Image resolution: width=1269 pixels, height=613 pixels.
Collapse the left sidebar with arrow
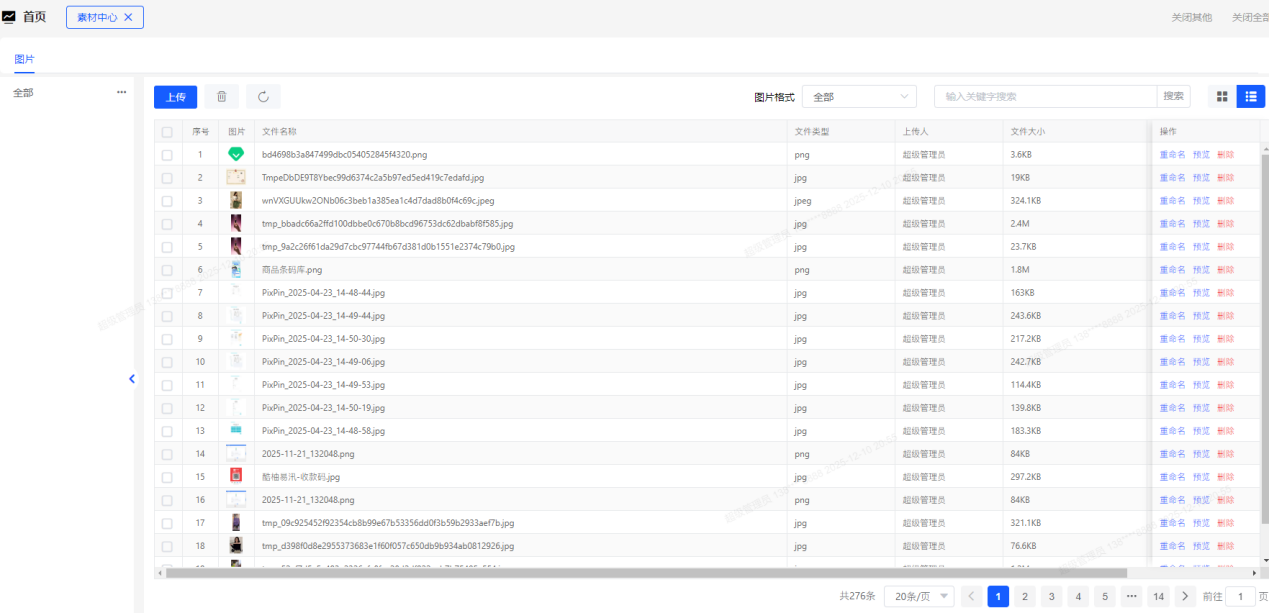(x=132, y=379)
